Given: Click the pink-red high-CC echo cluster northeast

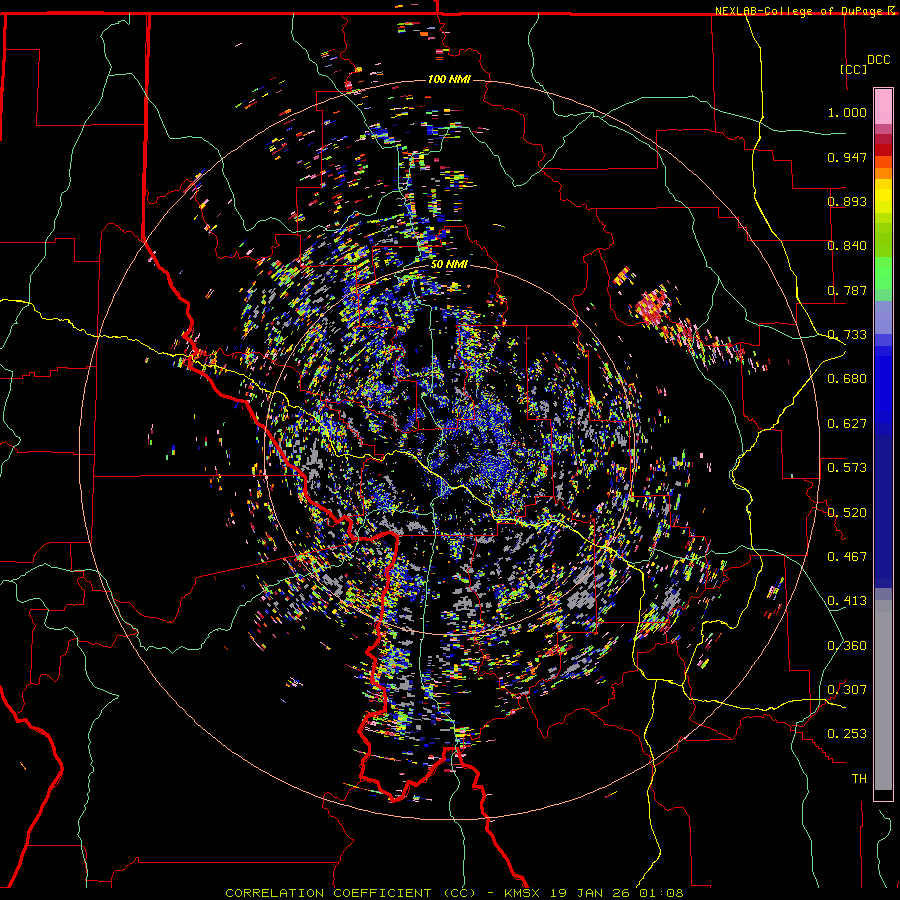Looking at the screenshot, I should pos(653,305).
